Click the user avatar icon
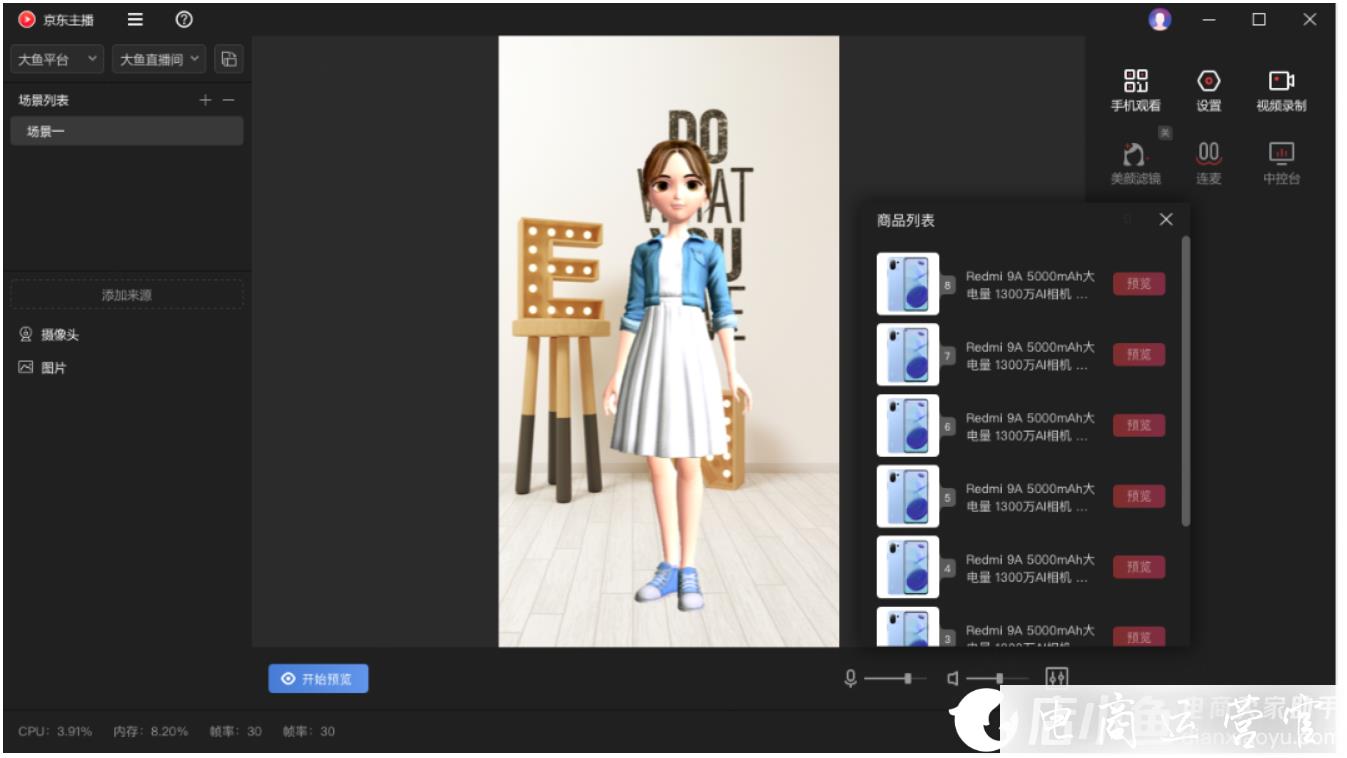Screen dimensions: 1347x758 coord(1160,20)
